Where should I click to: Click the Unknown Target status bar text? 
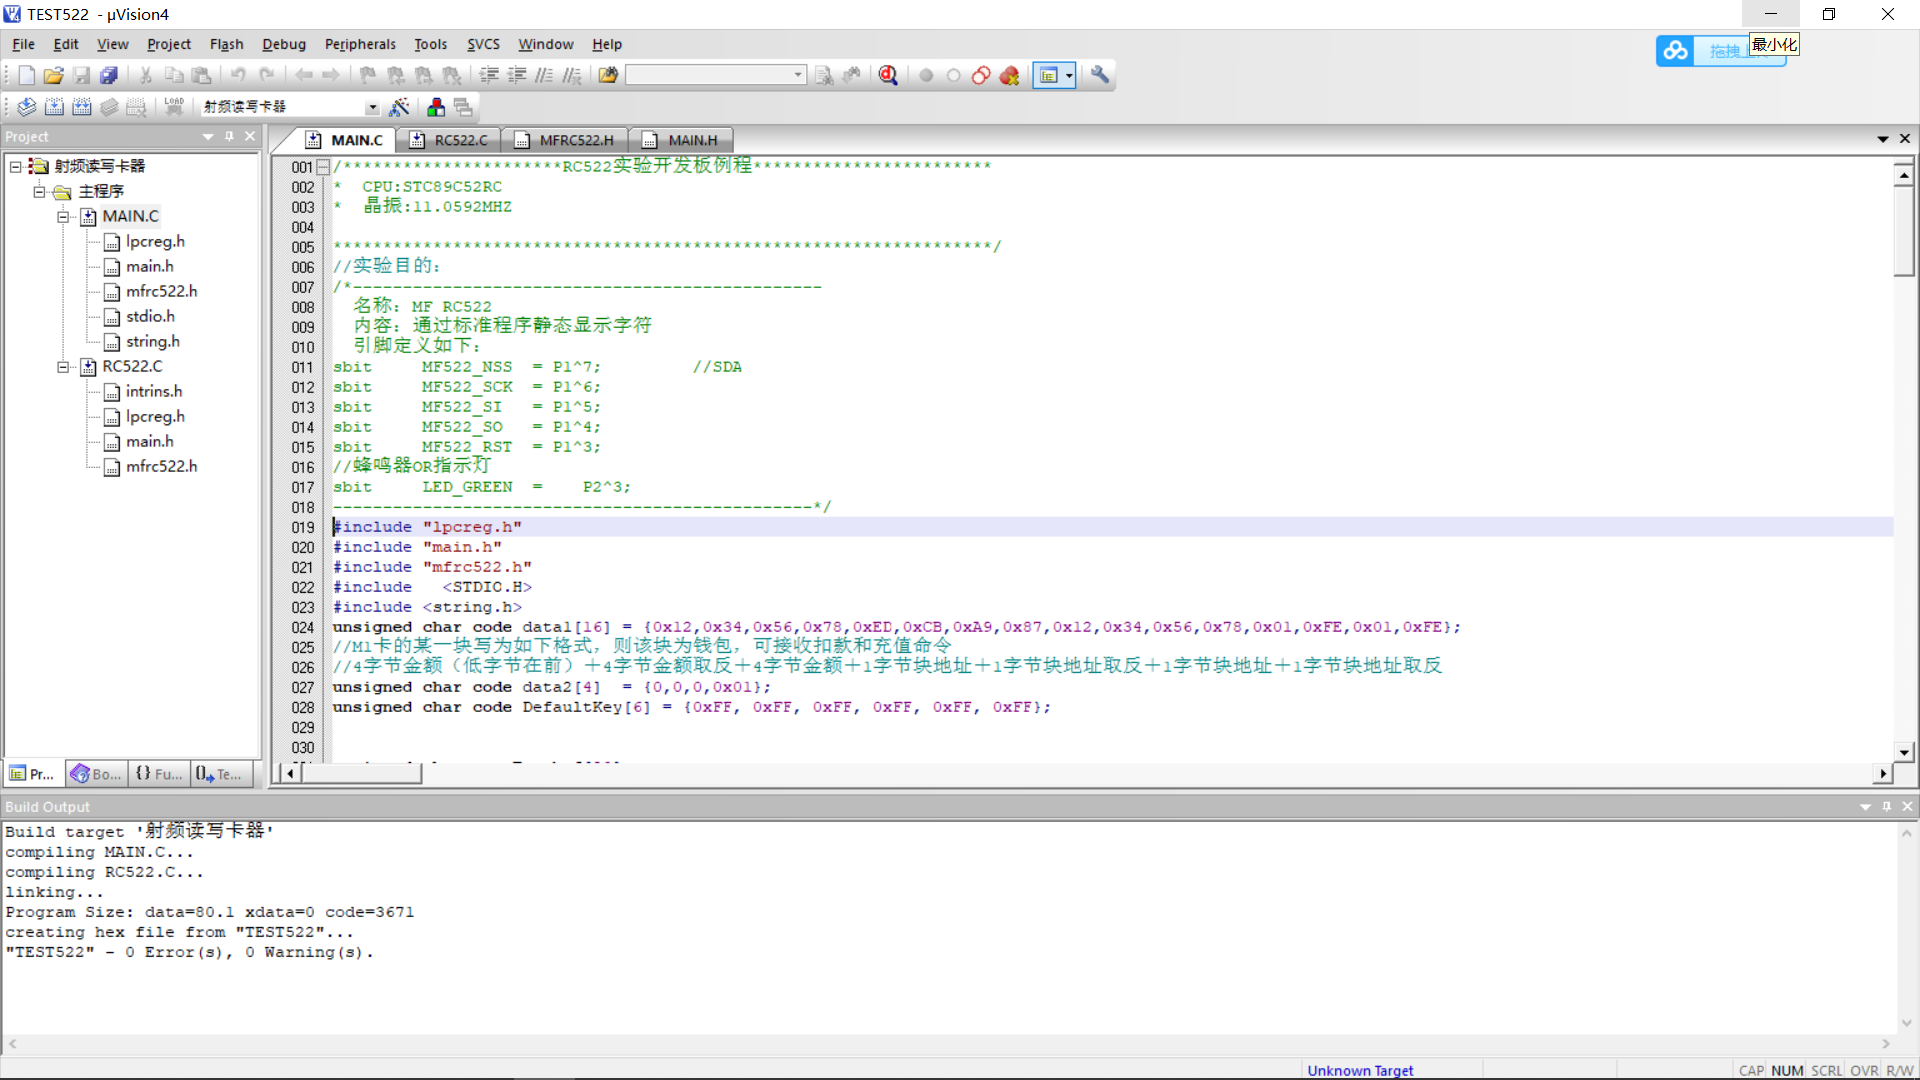pos(1360,1070)
